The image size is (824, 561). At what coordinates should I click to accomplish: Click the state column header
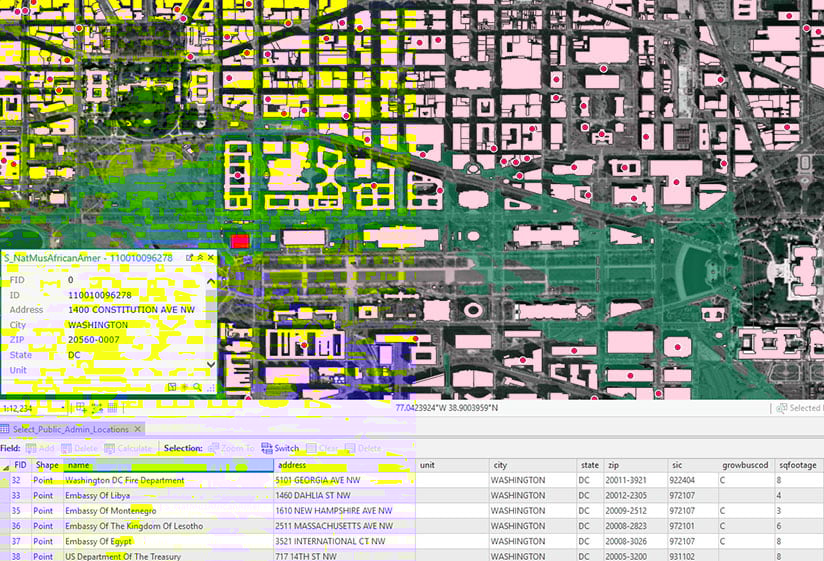click(x=590, y=465)
